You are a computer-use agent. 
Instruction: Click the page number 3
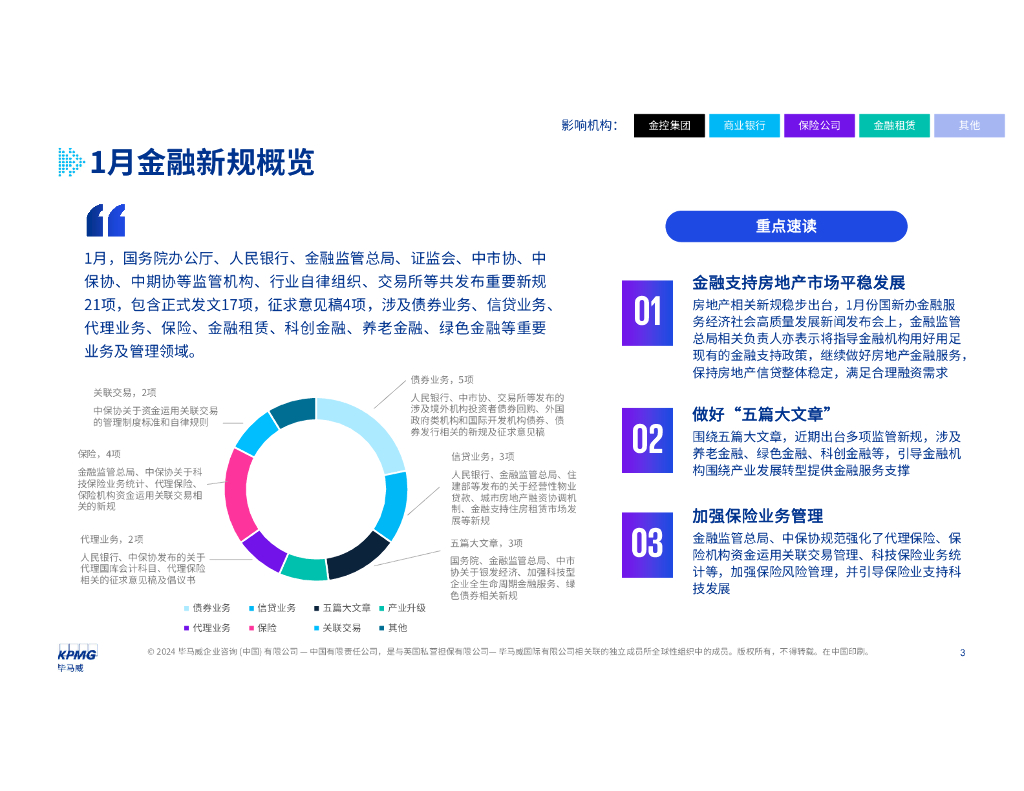point(963,653)
